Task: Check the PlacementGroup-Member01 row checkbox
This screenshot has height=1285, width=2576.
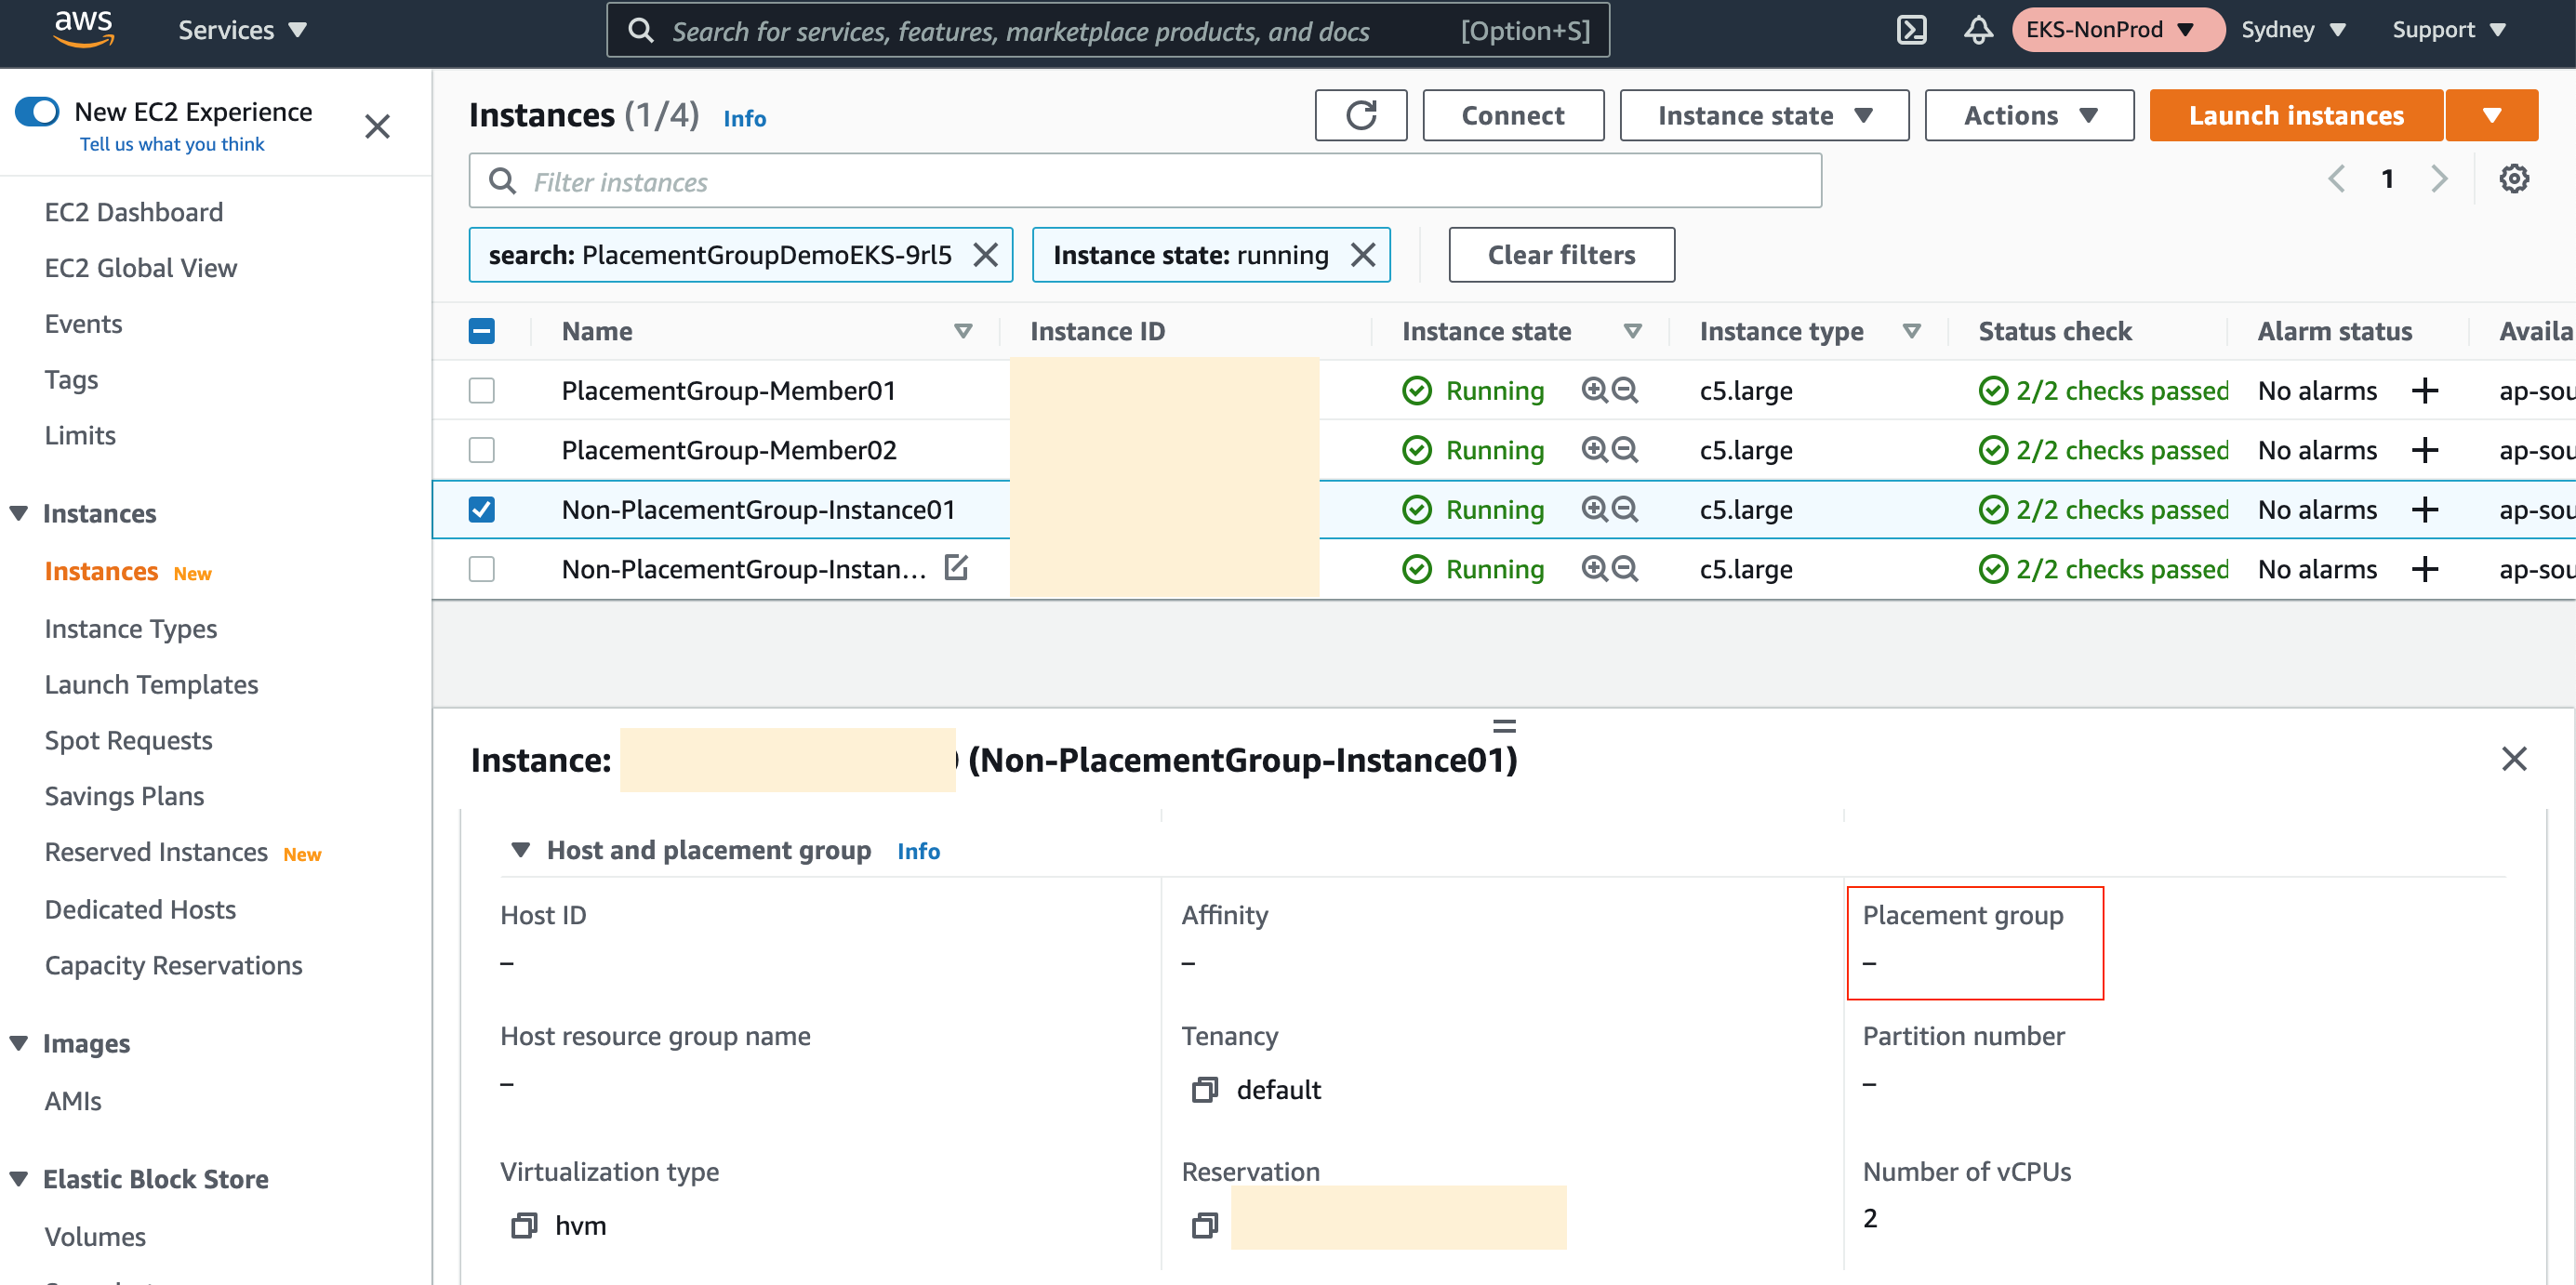Action: [x=481, y=390]
